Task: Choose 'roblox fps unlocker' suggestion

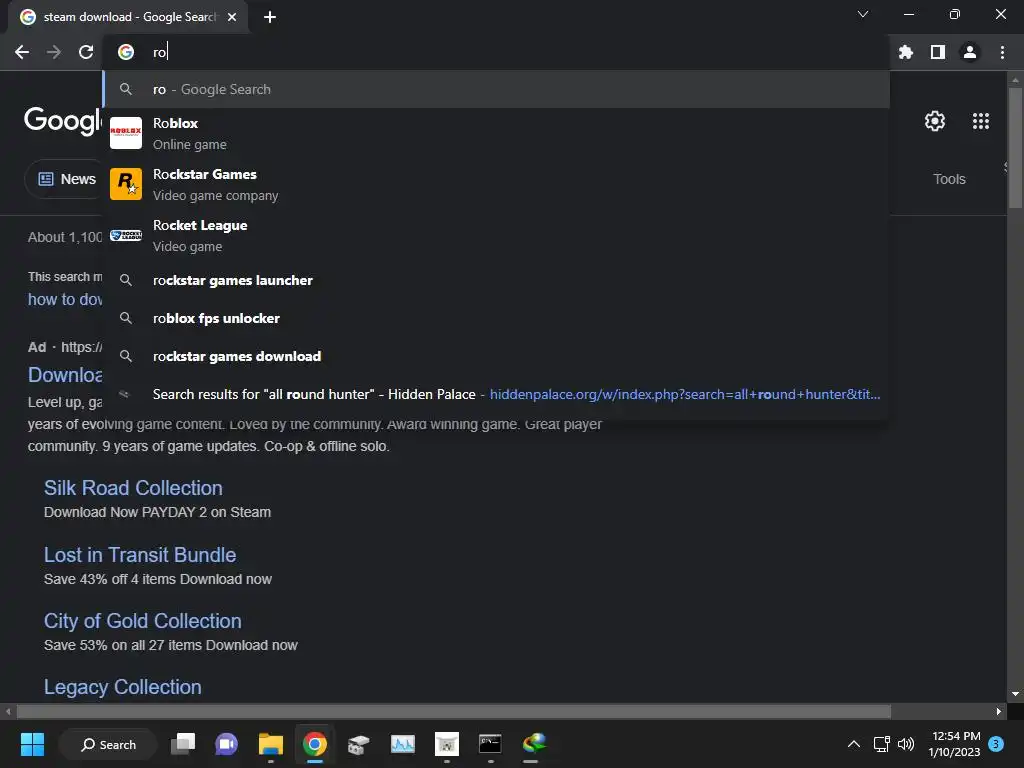Action: 496,318
